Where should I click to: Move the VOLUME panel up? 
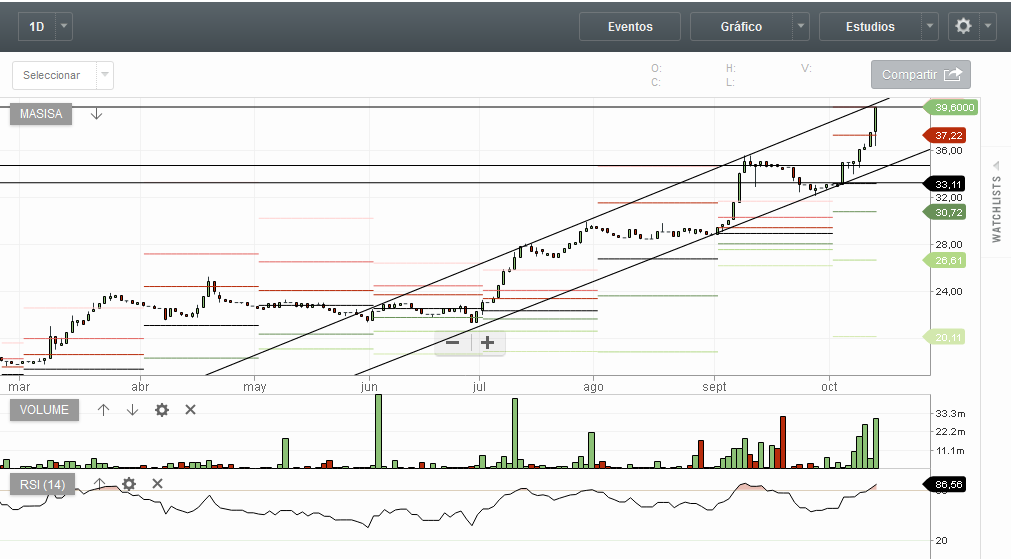coord(103,410)
